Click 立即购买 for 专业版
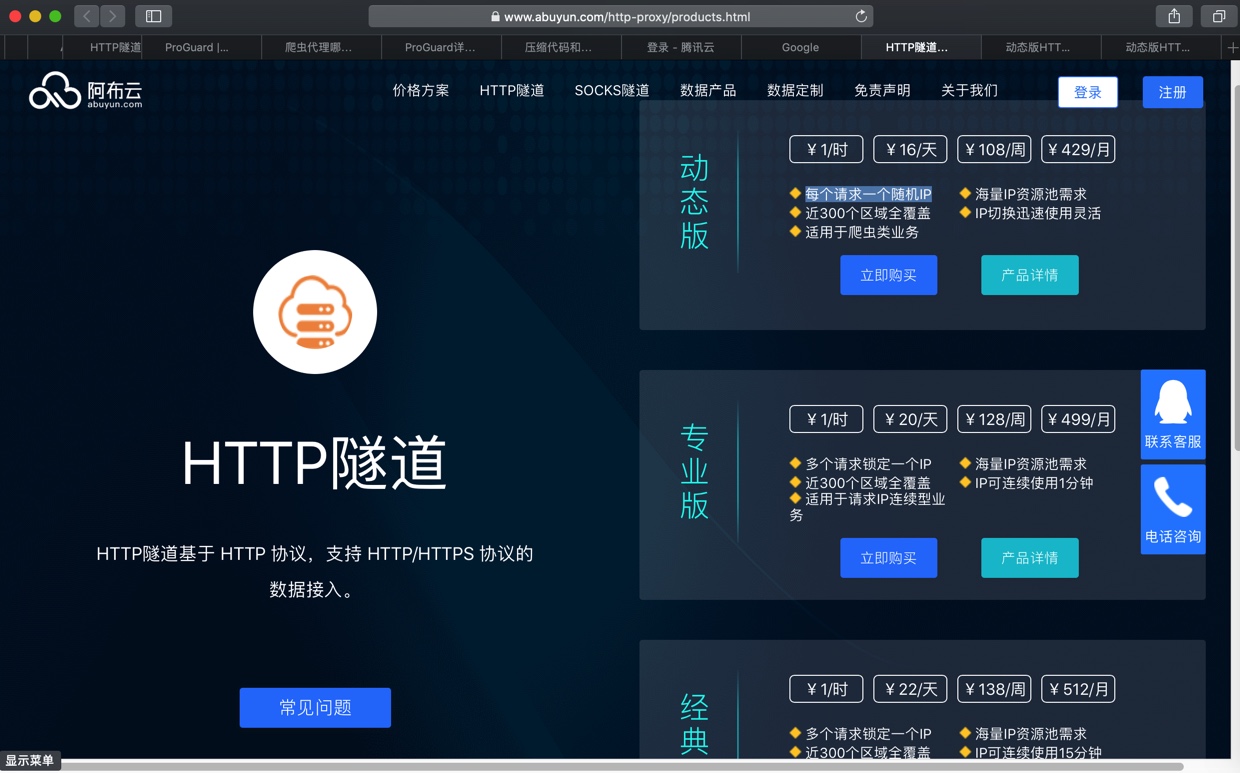Viewport: 1240px width, 773px height. point(889,558)
